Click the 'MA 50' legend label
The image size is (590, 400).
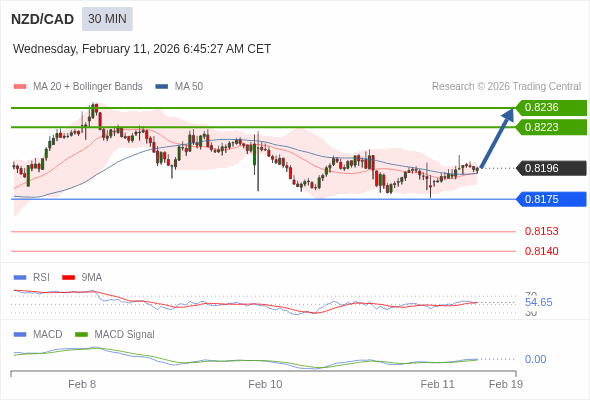[189, 87]
